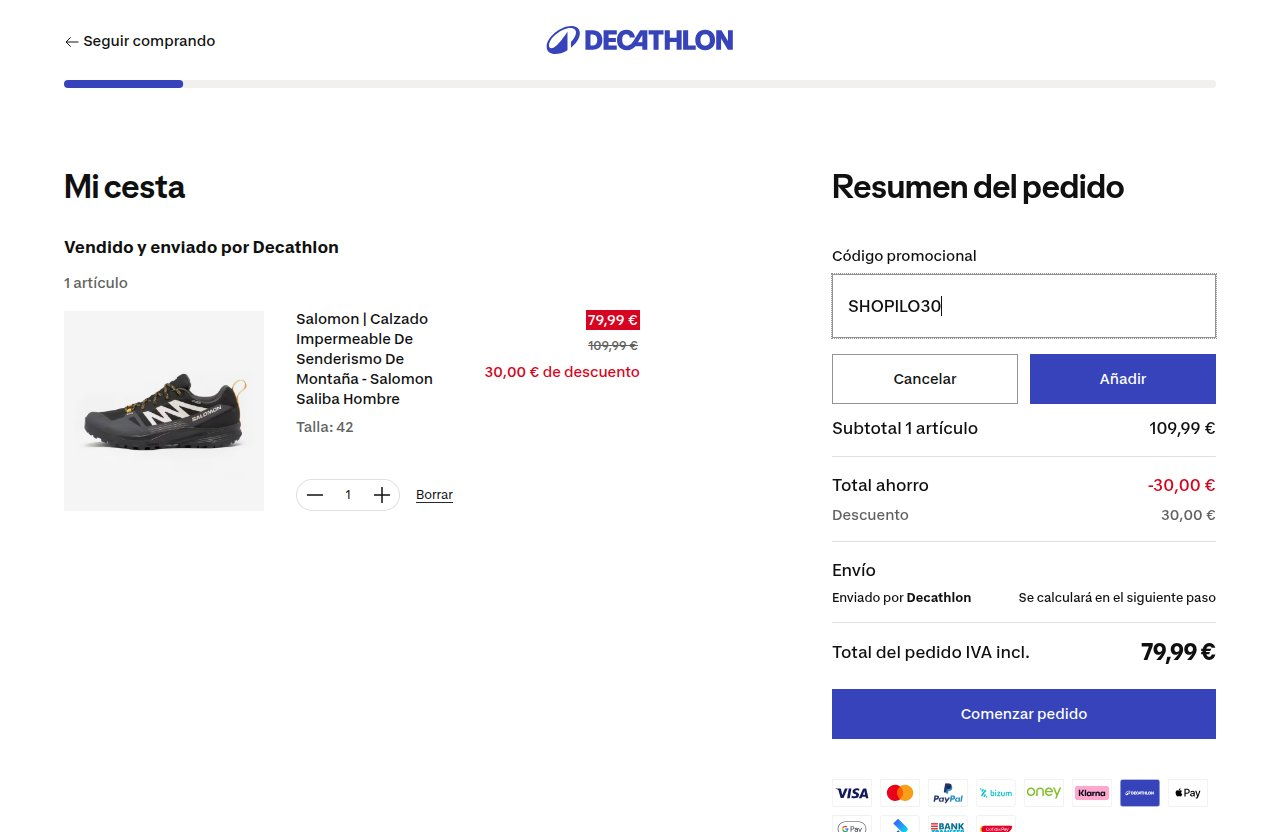Click the Bizum payment icon
Image resolution: width=1280 pixels, height=832 pixels.
pos(996,793)
